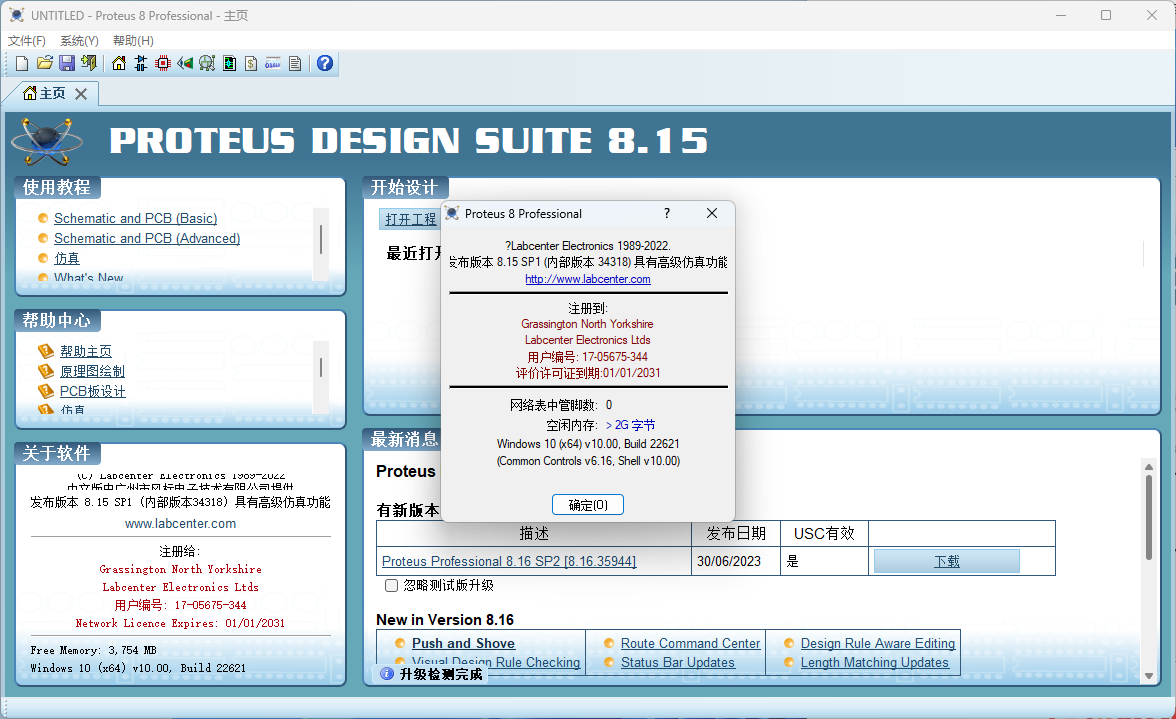Create a new project from toolbar
This screenshot has height=719, width=1176.
tap(22, 64)
